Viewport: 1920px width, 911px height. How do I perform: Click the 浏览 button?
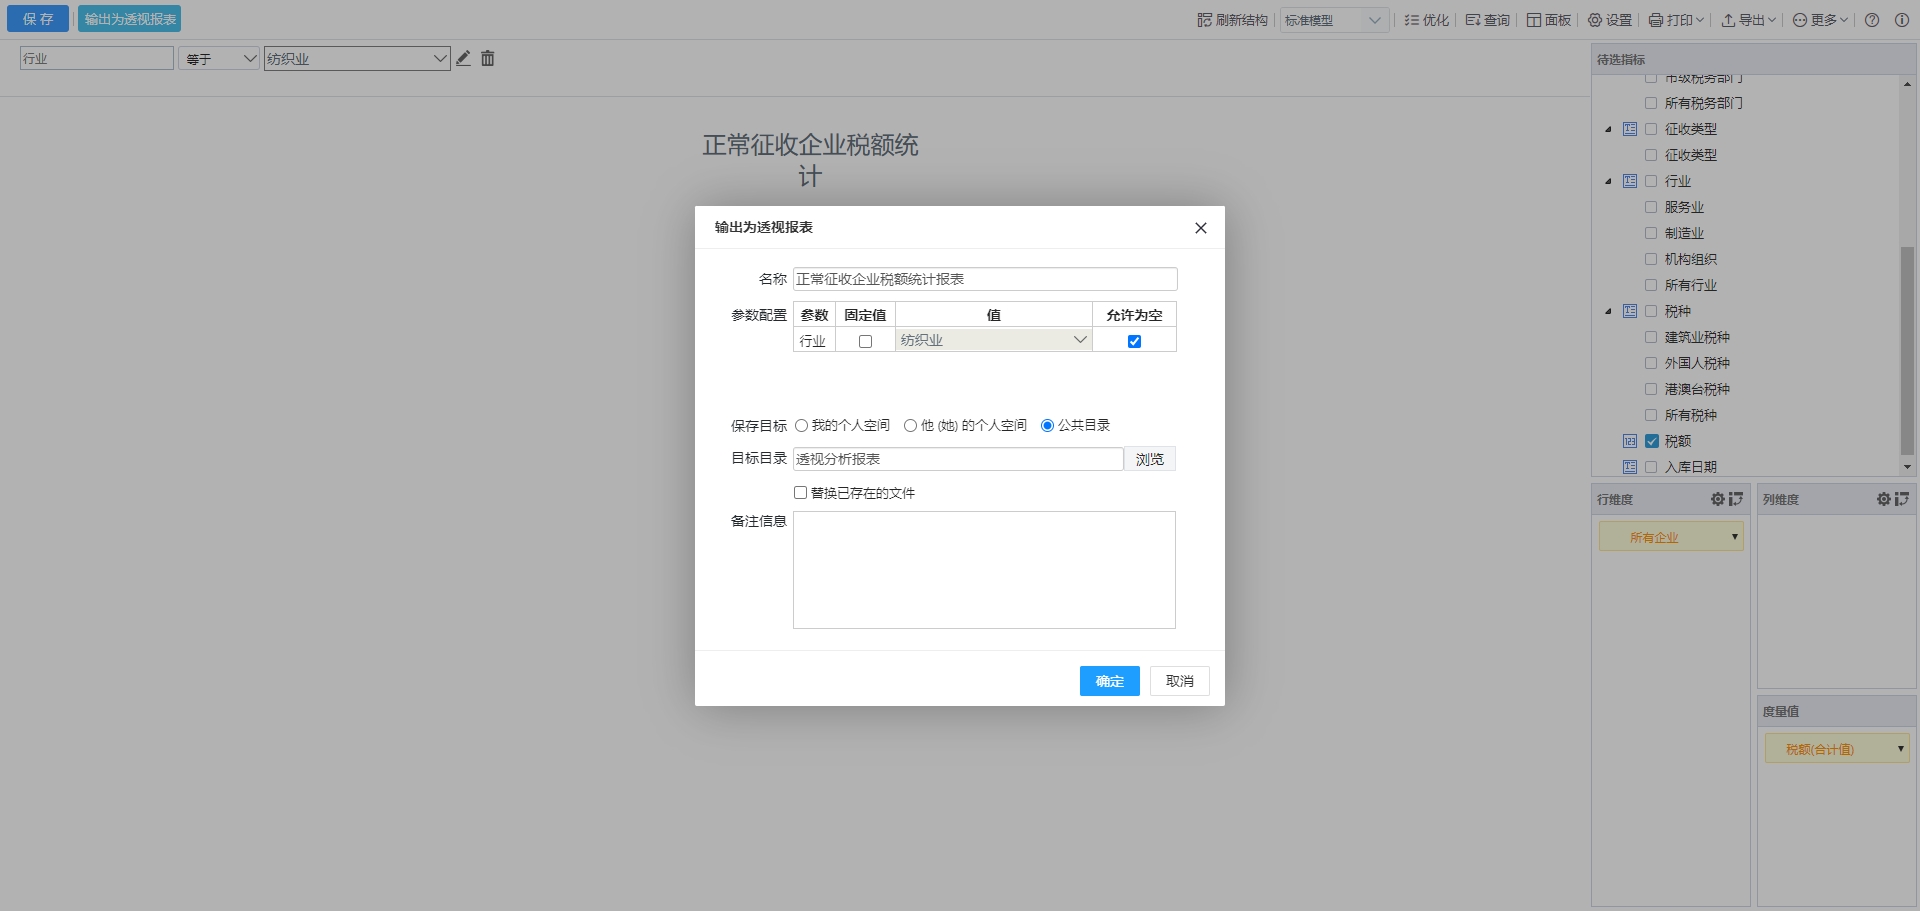(1149, 459)
